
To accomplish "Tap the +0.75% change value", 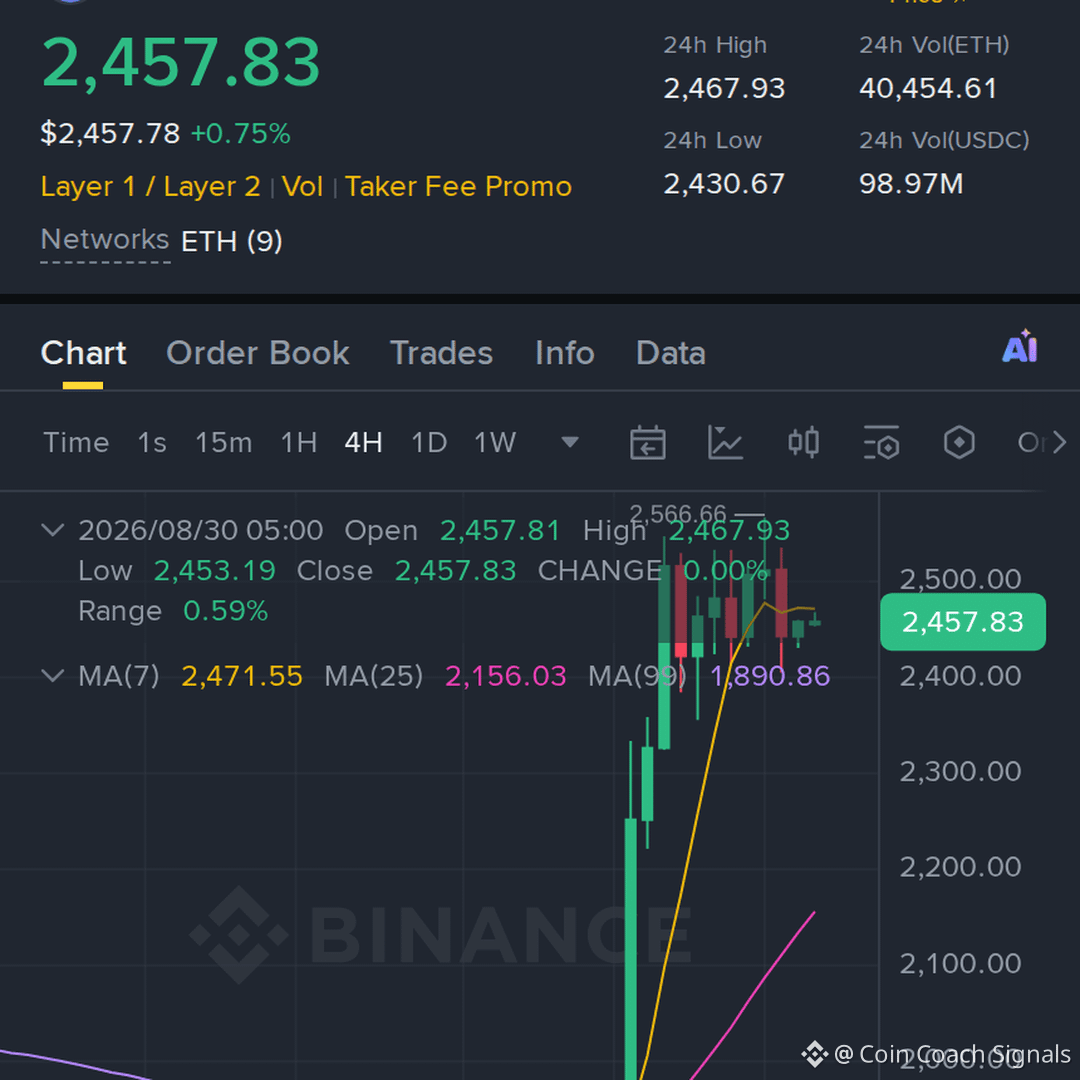I will (x=240, y=134).
